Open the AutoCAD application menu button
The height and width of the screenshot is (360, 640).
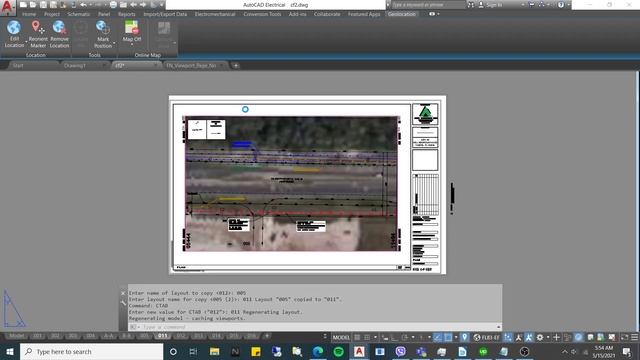coord(7,7)
